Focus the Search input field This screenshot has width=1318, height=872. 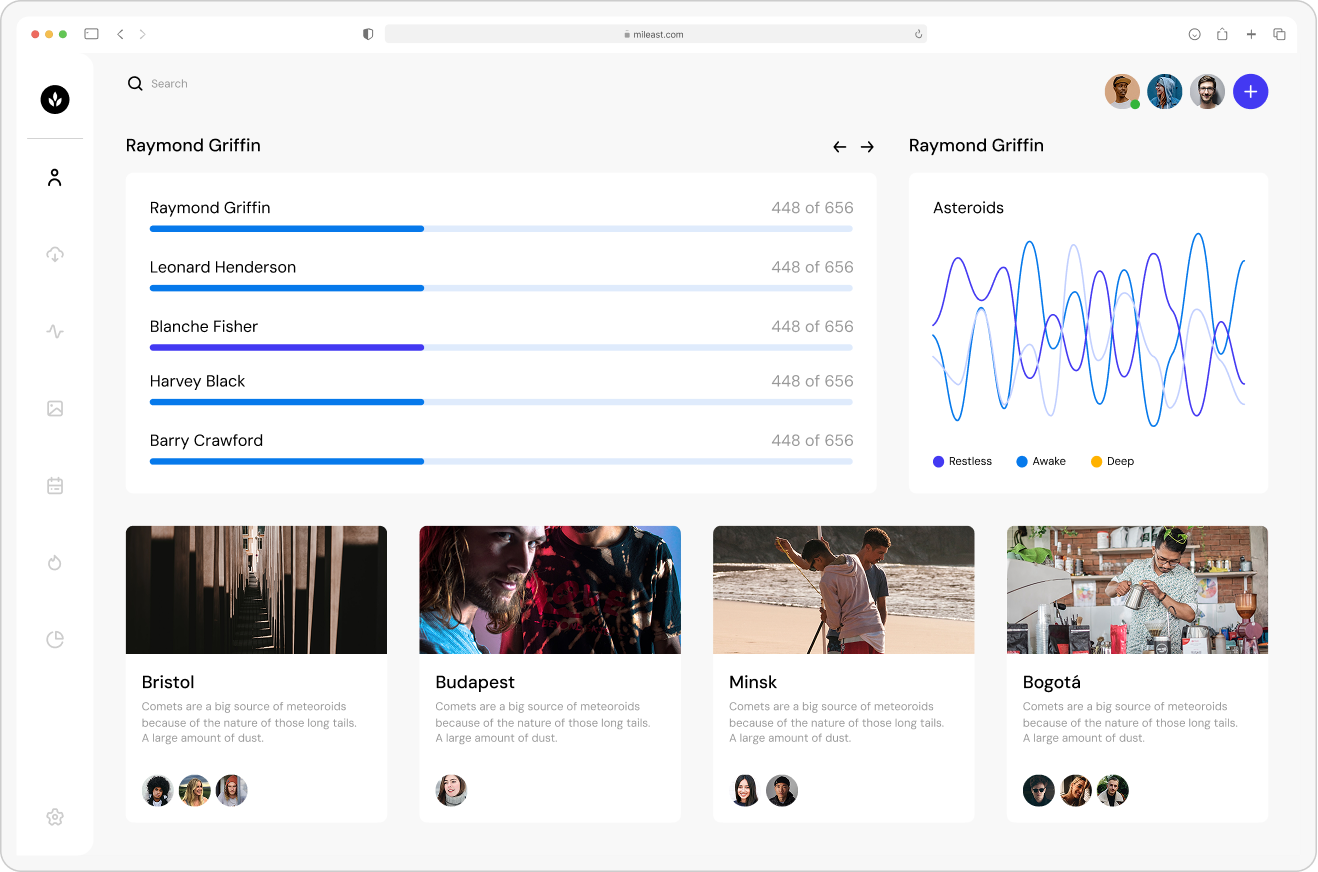pos(169,84)
